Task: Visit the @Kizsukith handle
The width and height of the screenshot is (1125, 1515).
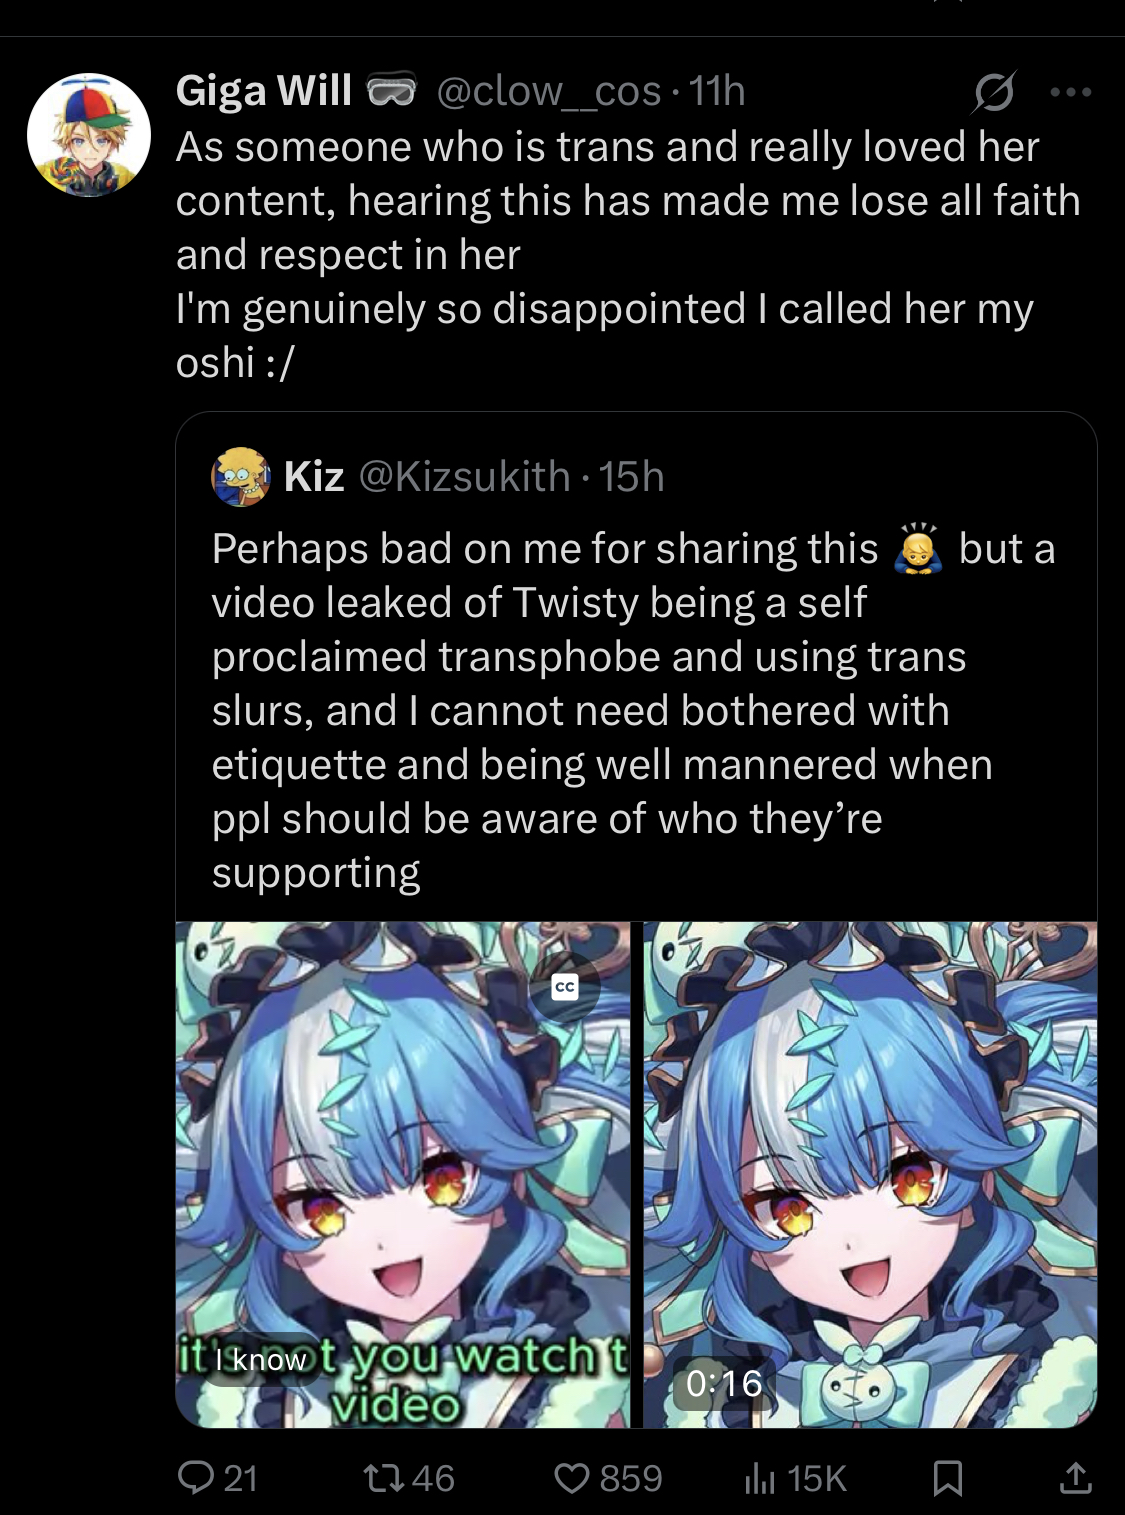Action: coord(464,476)
